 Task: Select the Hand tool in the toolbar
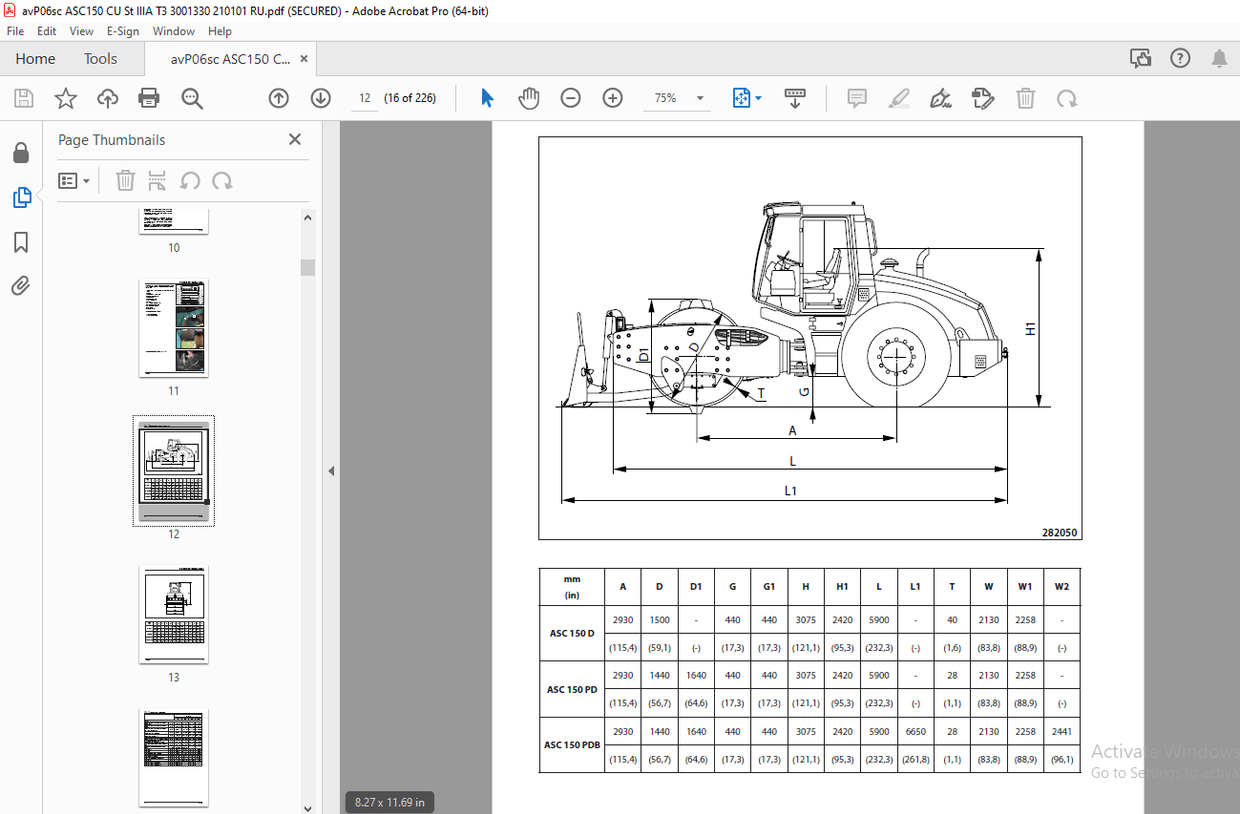pos(529,98)
